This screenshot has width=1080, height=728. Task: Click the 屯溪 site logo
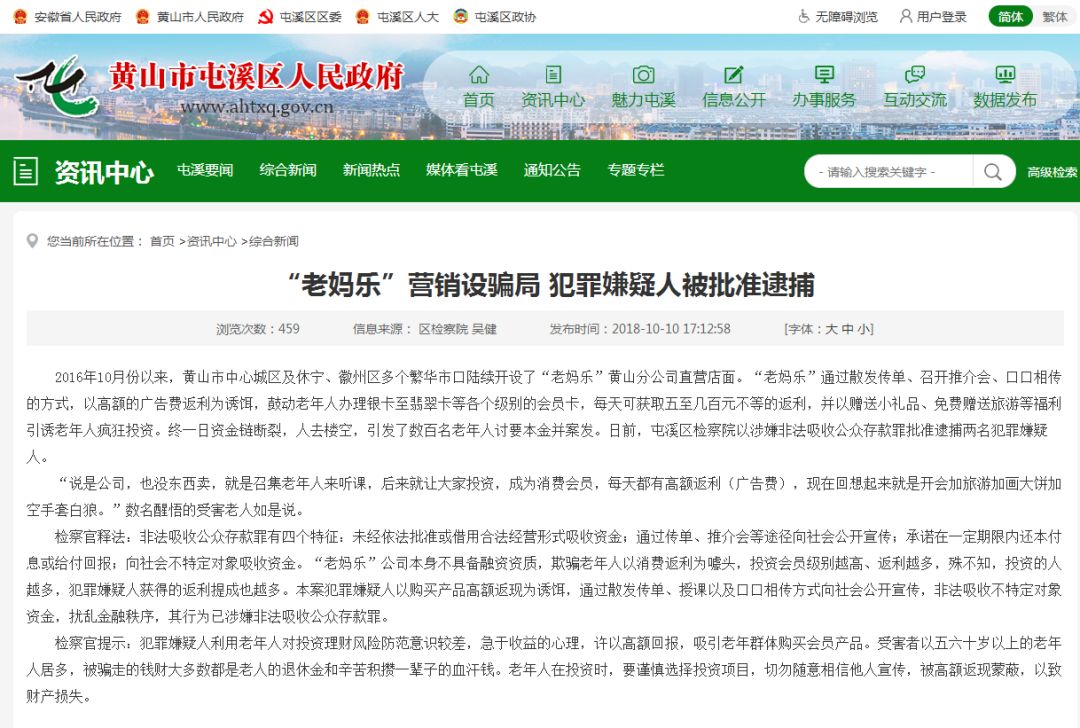[x=58, y=86]
